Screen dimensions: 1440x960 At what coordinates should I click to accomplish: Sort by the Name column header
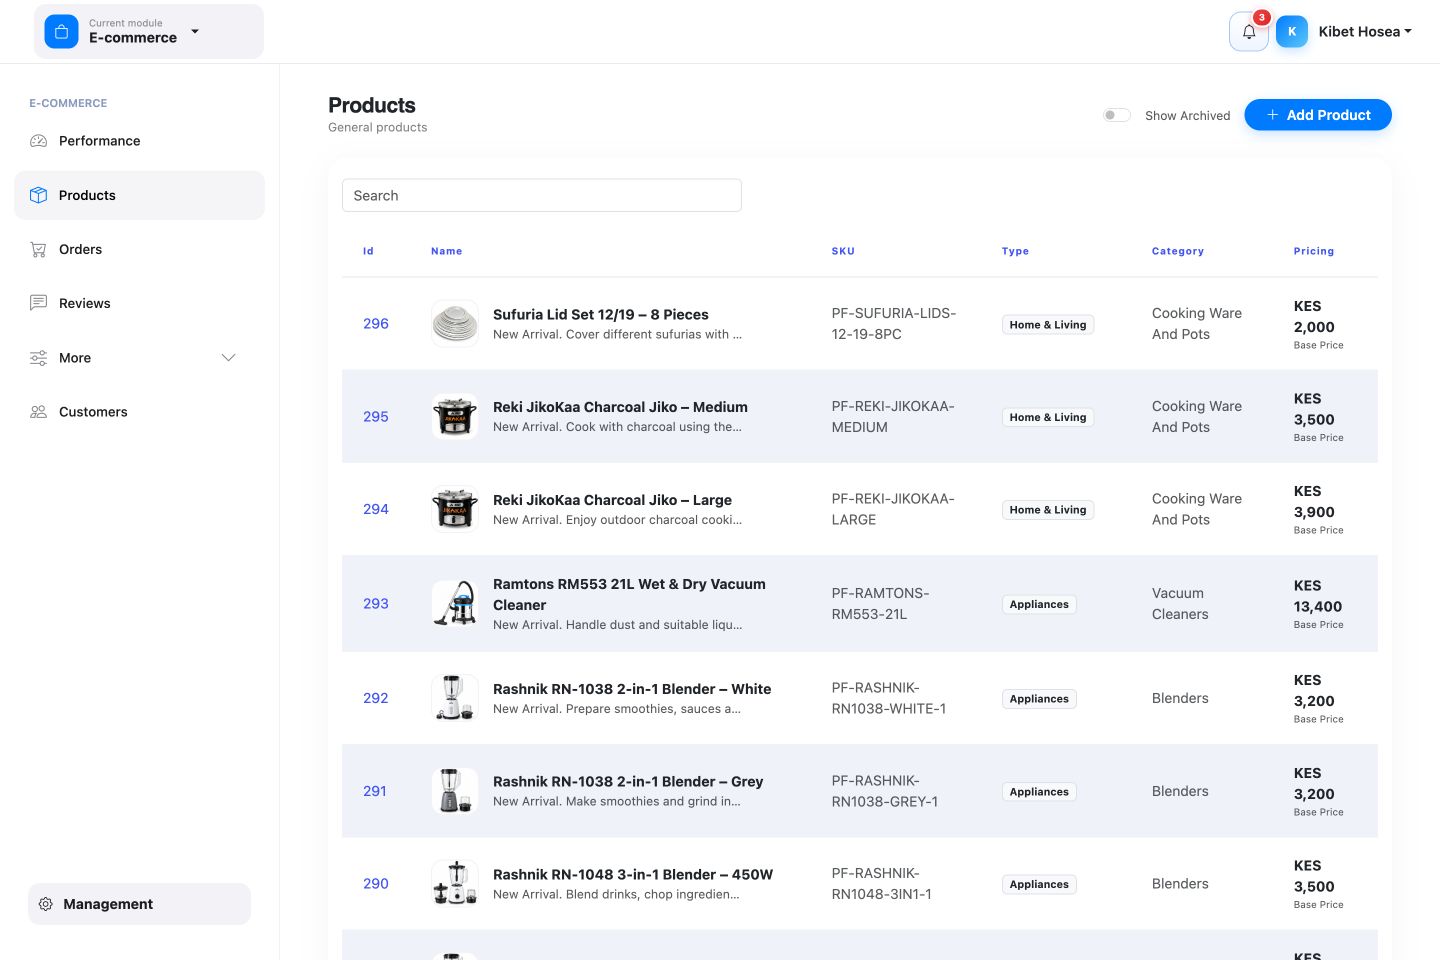pos(447,251)
